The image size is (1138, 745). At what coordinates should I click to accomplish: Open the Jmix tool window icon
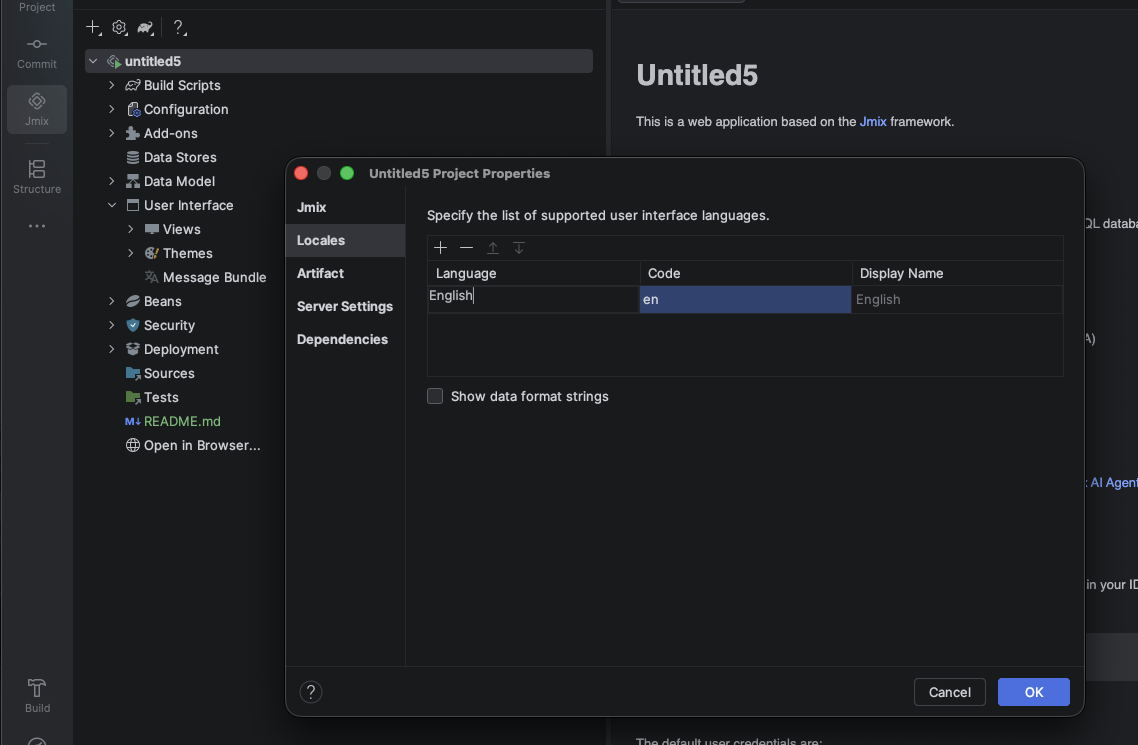pyautogui.click(x=37, y=109)
